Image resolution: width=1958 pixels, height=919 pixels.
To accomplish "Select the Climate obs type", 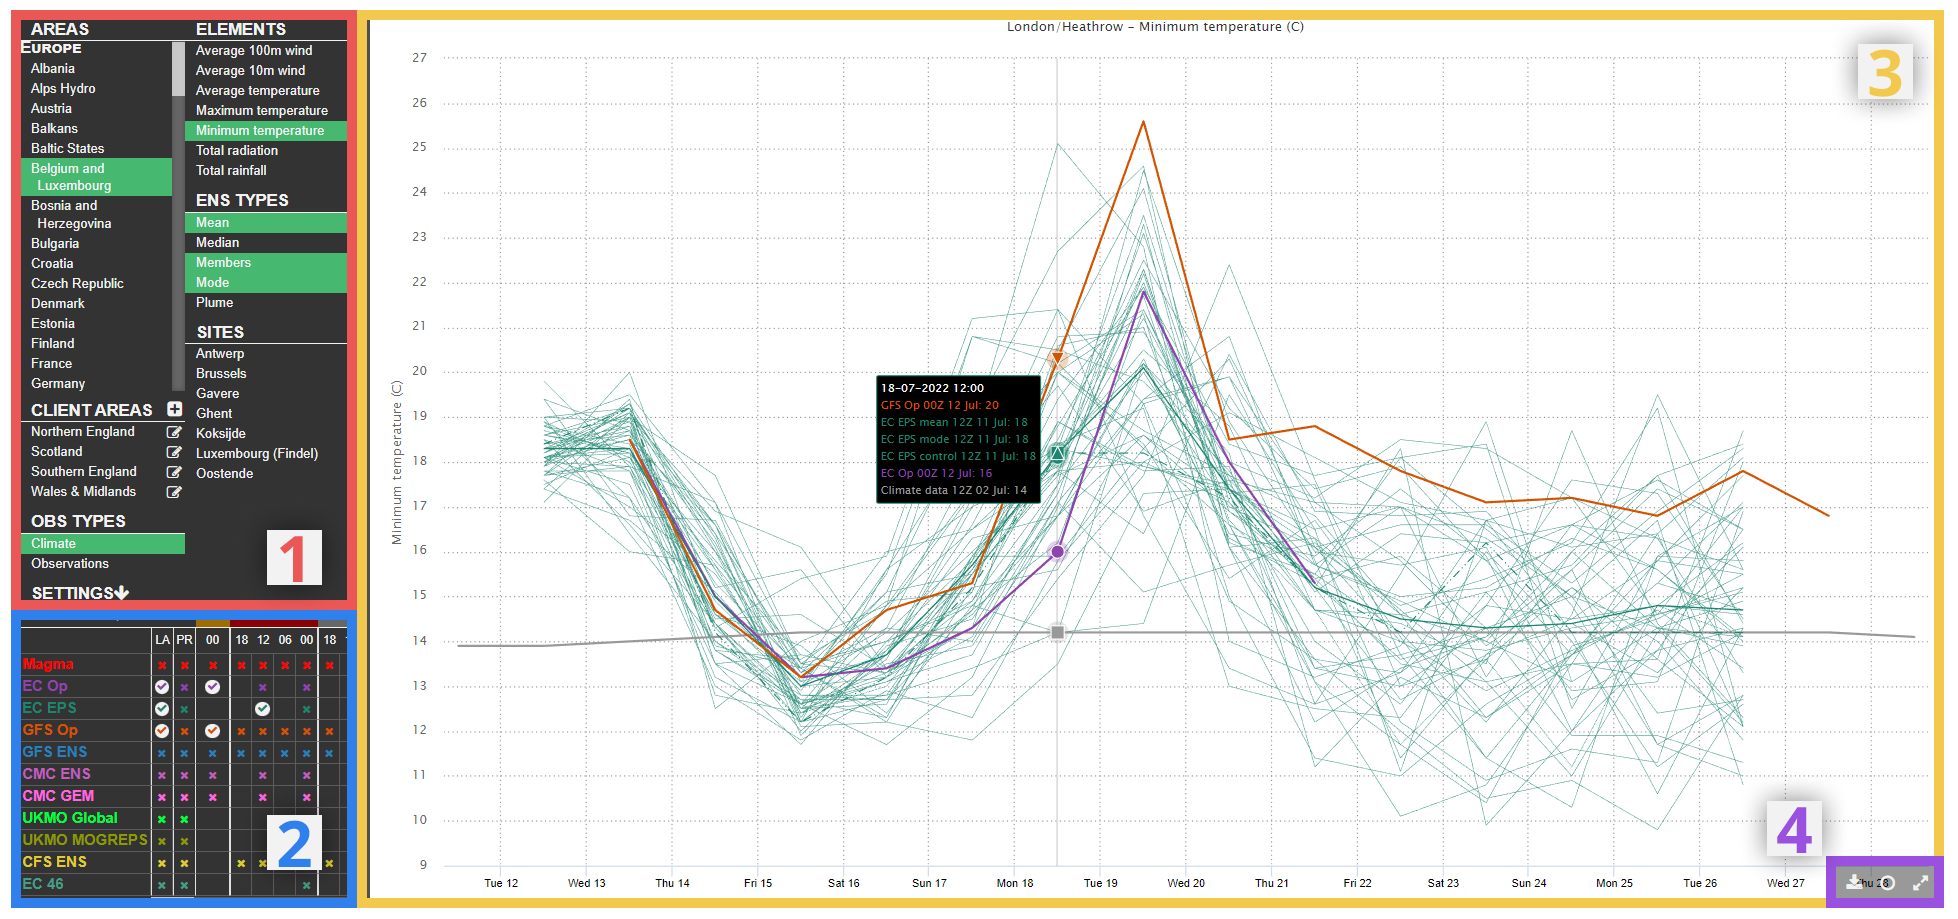I will pyautogui.click(x=102, y=543).
